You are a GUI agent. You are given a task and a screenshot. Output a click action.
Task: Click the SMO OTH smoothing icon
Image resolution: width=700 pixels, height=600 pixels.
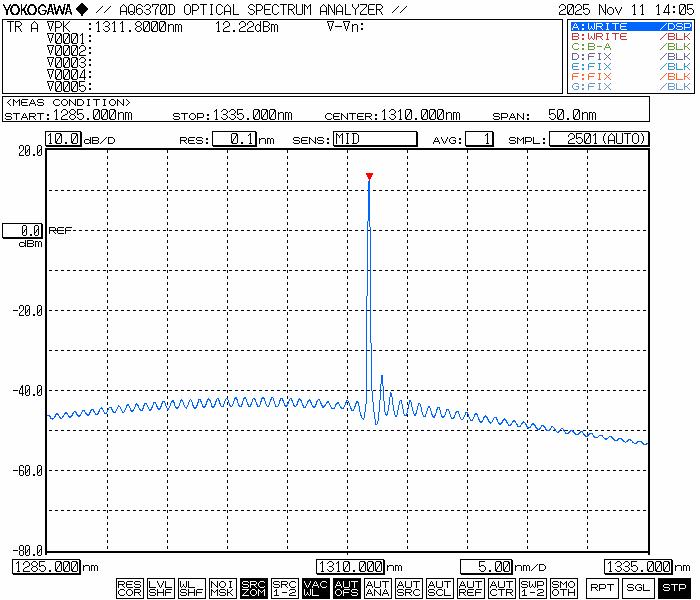(x=563, y=588)
